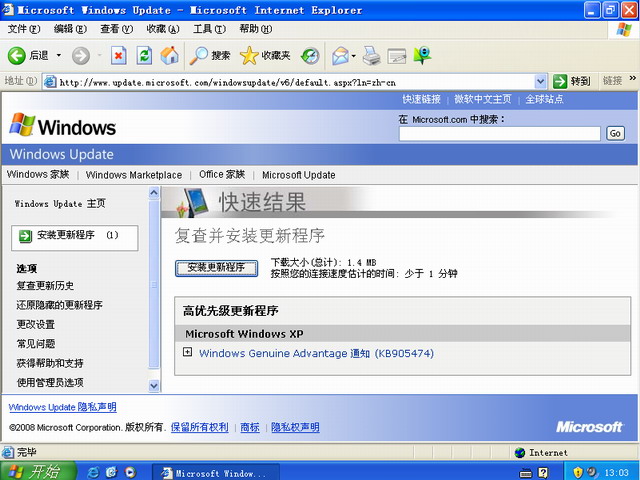Stop page loading with red X icon
Screen dimensions: 640x480
118,56
